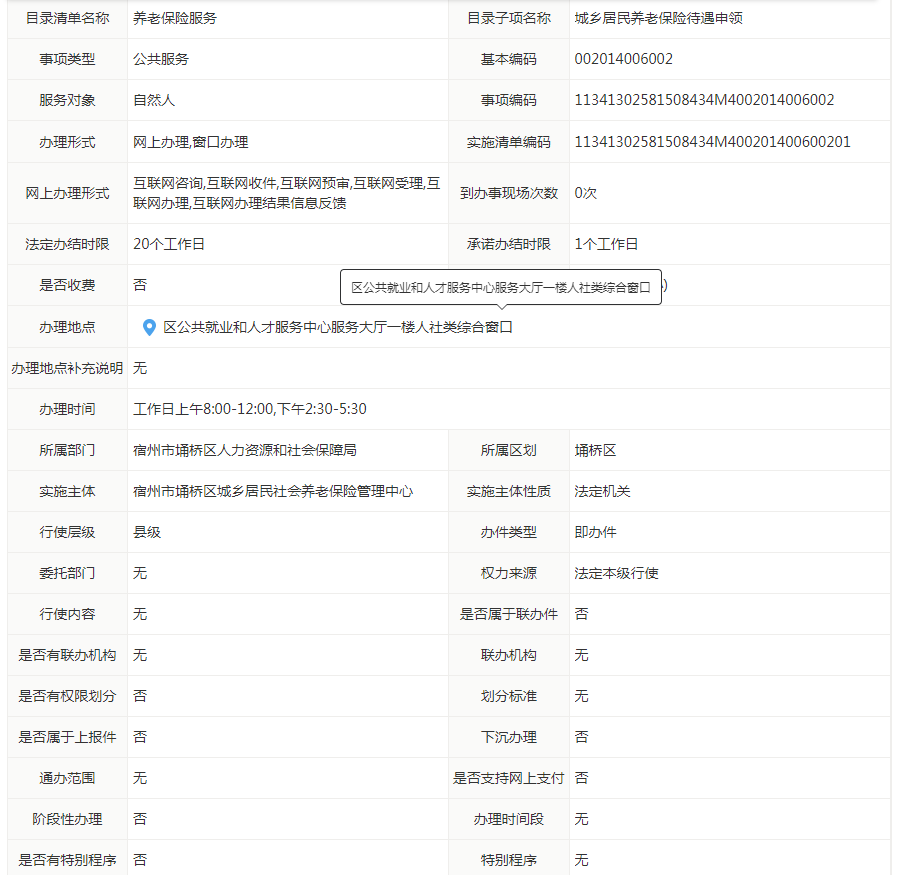Click the 网上办理,窗口办理 handling form text

tap(190, 142)
